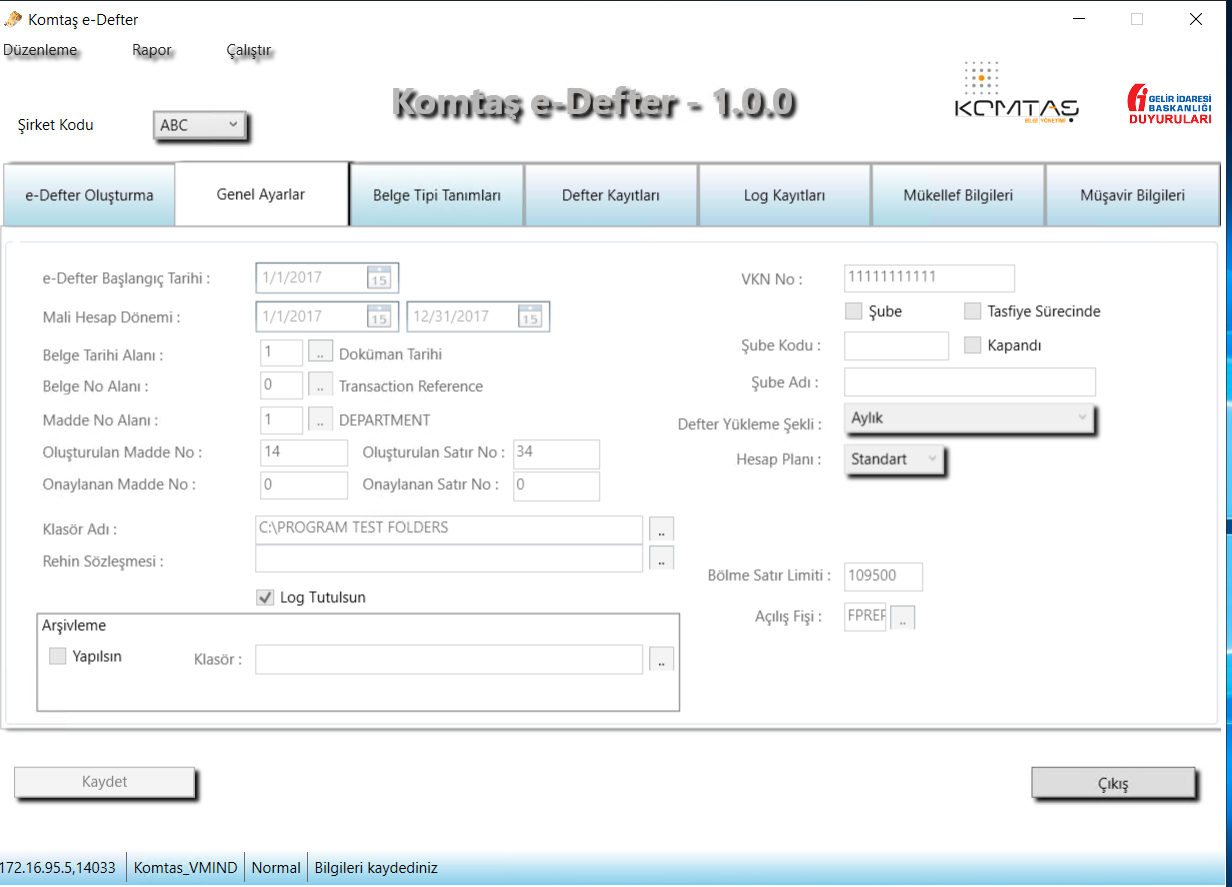Toggle the Şube checkbox
Image resolution: width=1232 pixels, height=887 pixels.
pos(853,311)
